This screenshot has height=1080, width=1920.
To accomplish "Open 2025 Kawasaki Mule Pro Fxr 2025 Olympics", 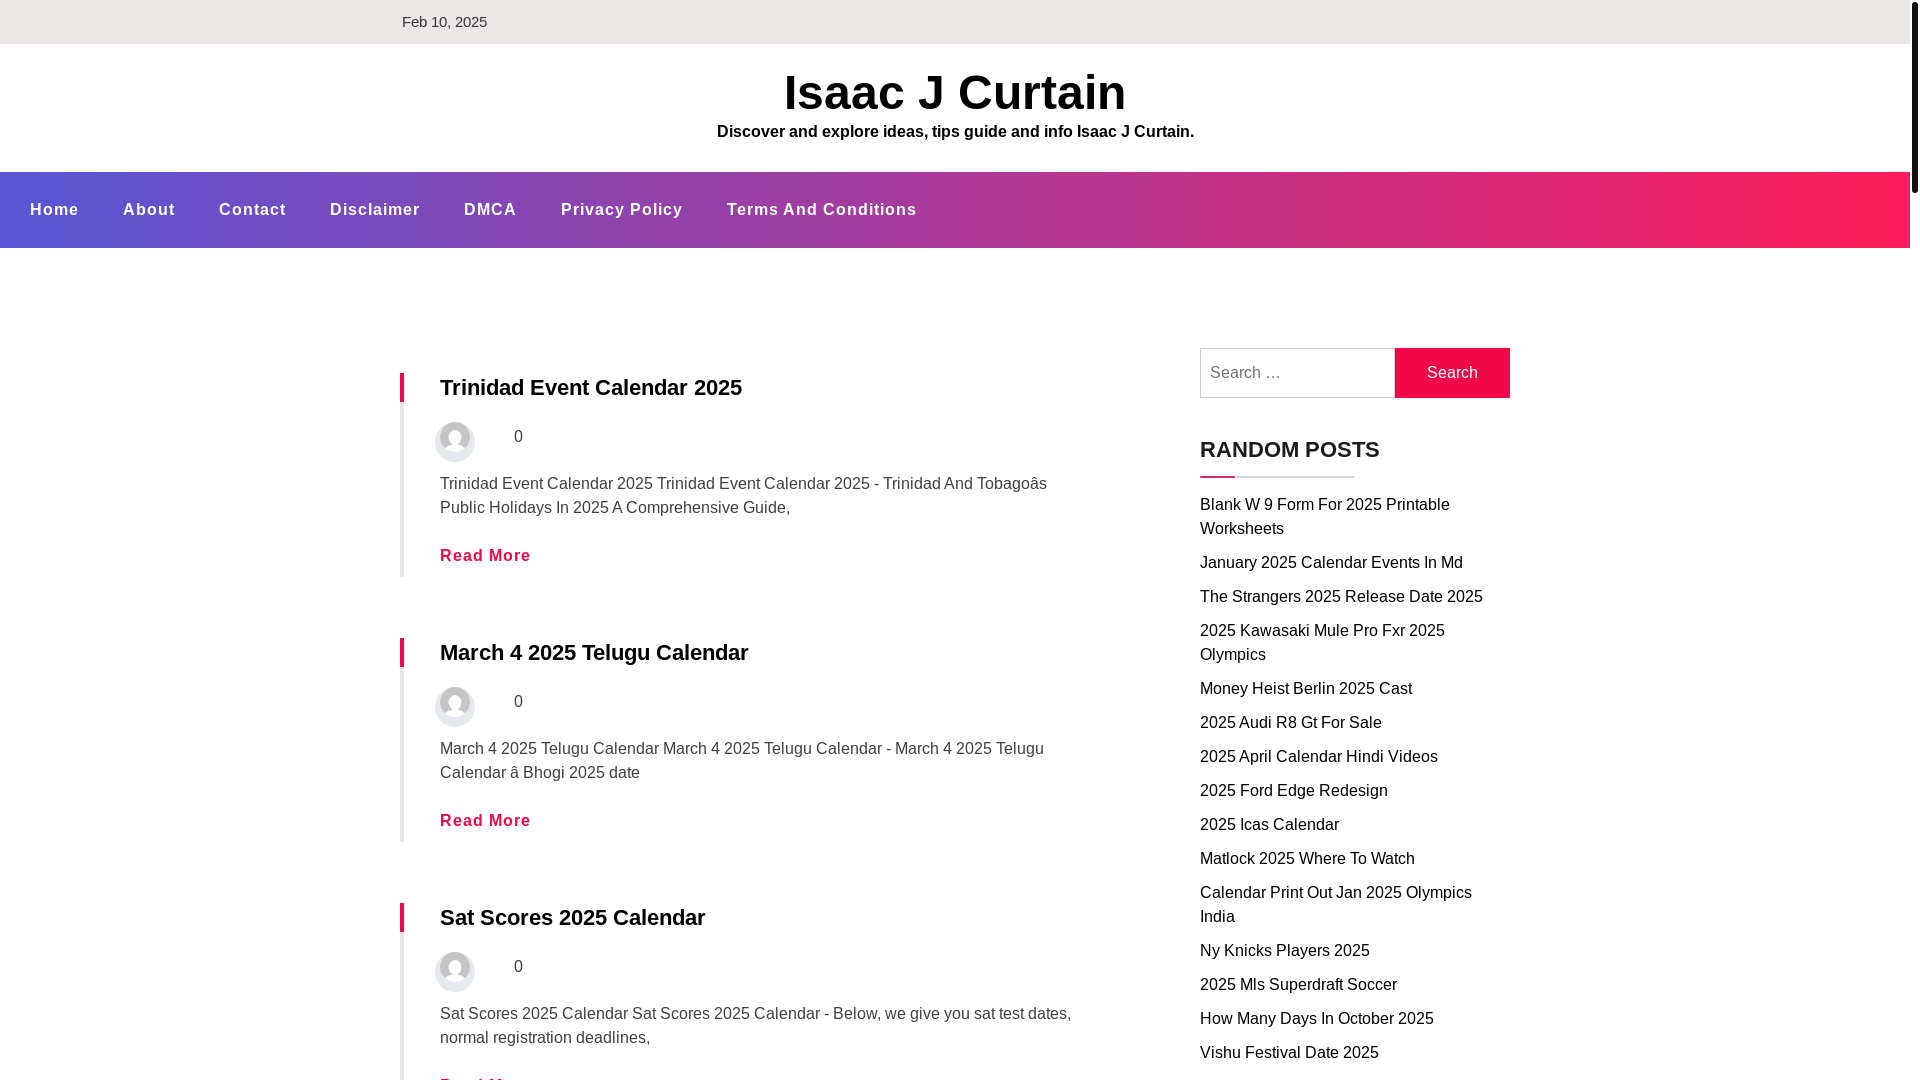I will pyautogui.click(x=1322, y=643).
